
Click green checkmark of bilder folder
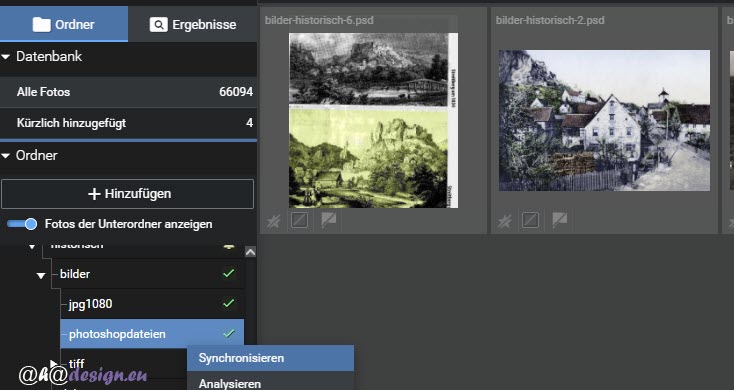click(x=228, y=273)
